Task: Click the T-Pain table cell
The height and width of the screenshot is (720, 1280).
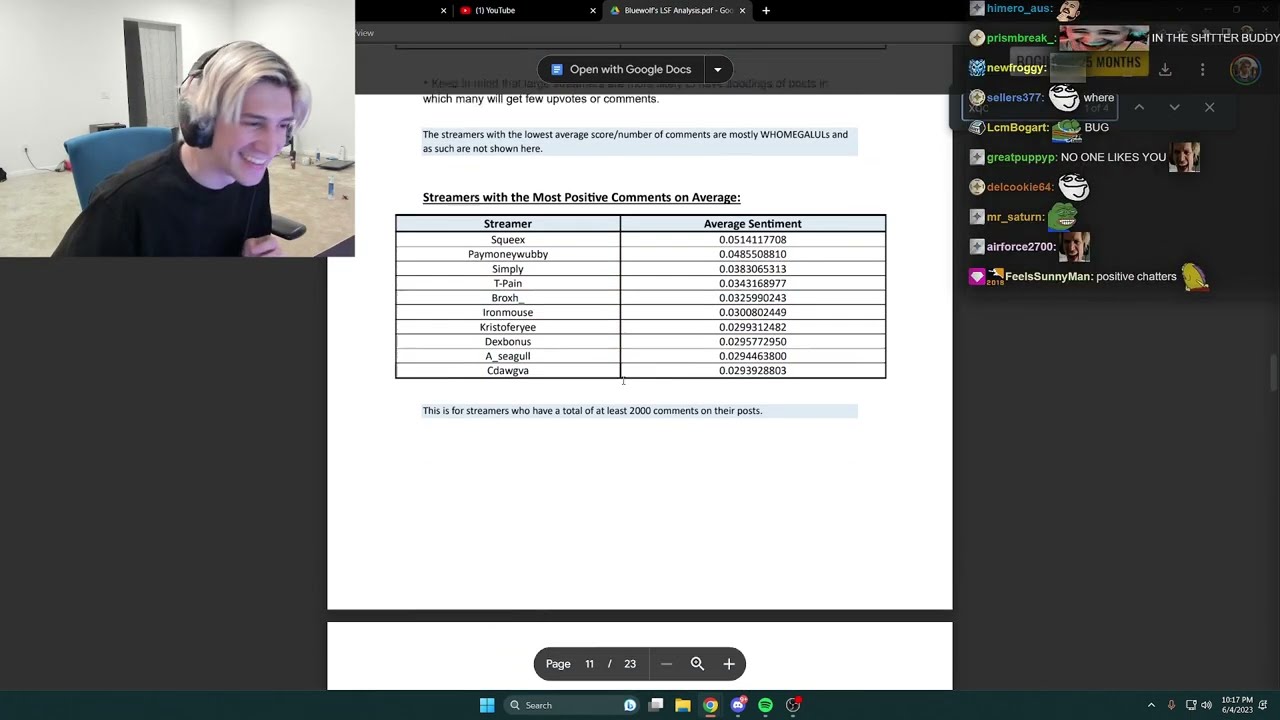Action: (x=508, y=283)
